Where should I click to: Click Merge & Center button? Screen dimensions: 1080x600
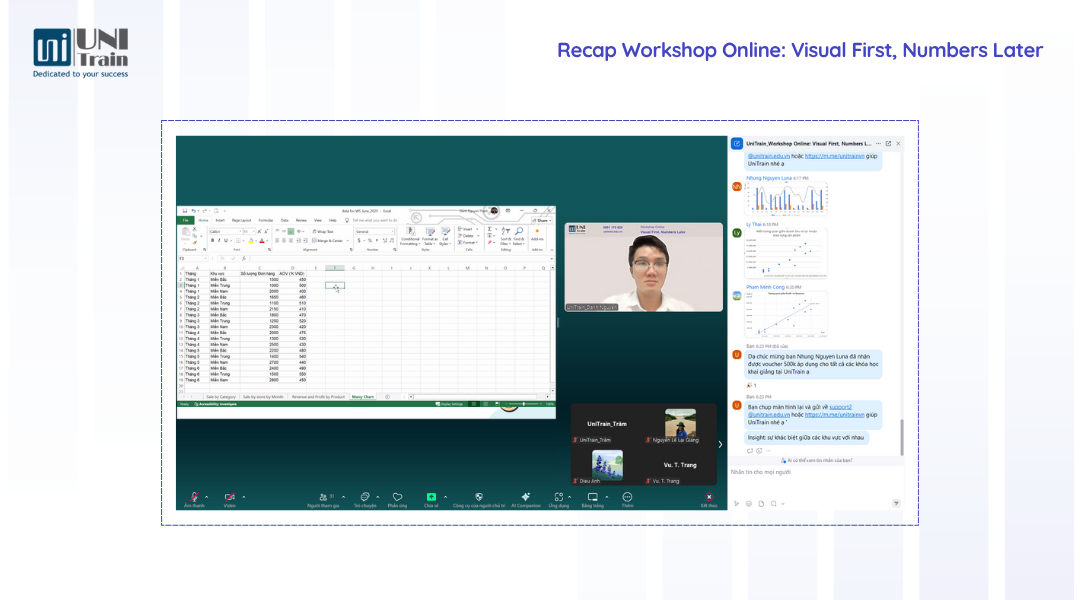click(x=329, y=240)
